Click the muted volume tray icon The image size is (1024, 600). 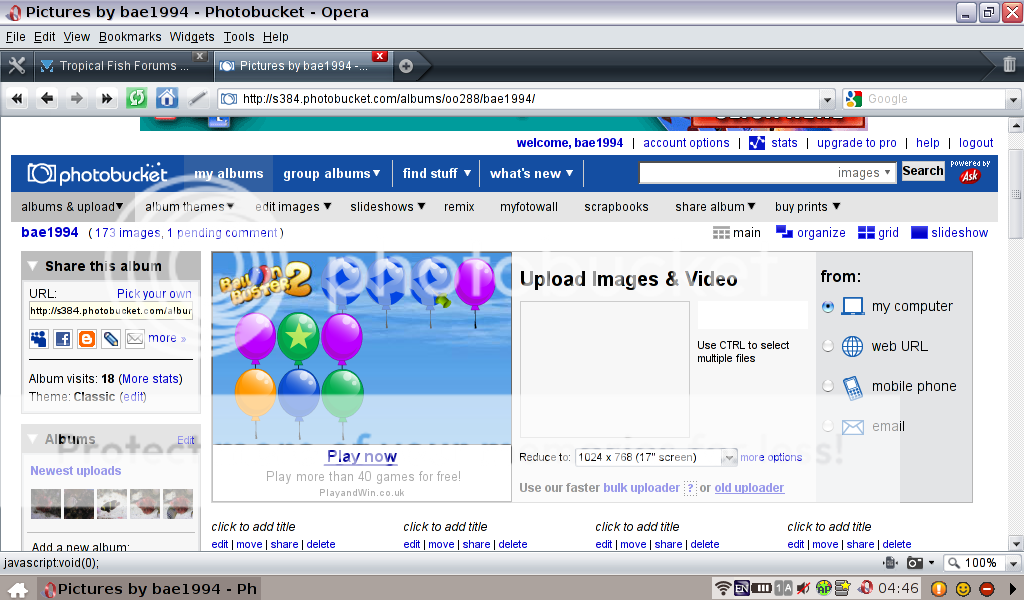(803, 589)
